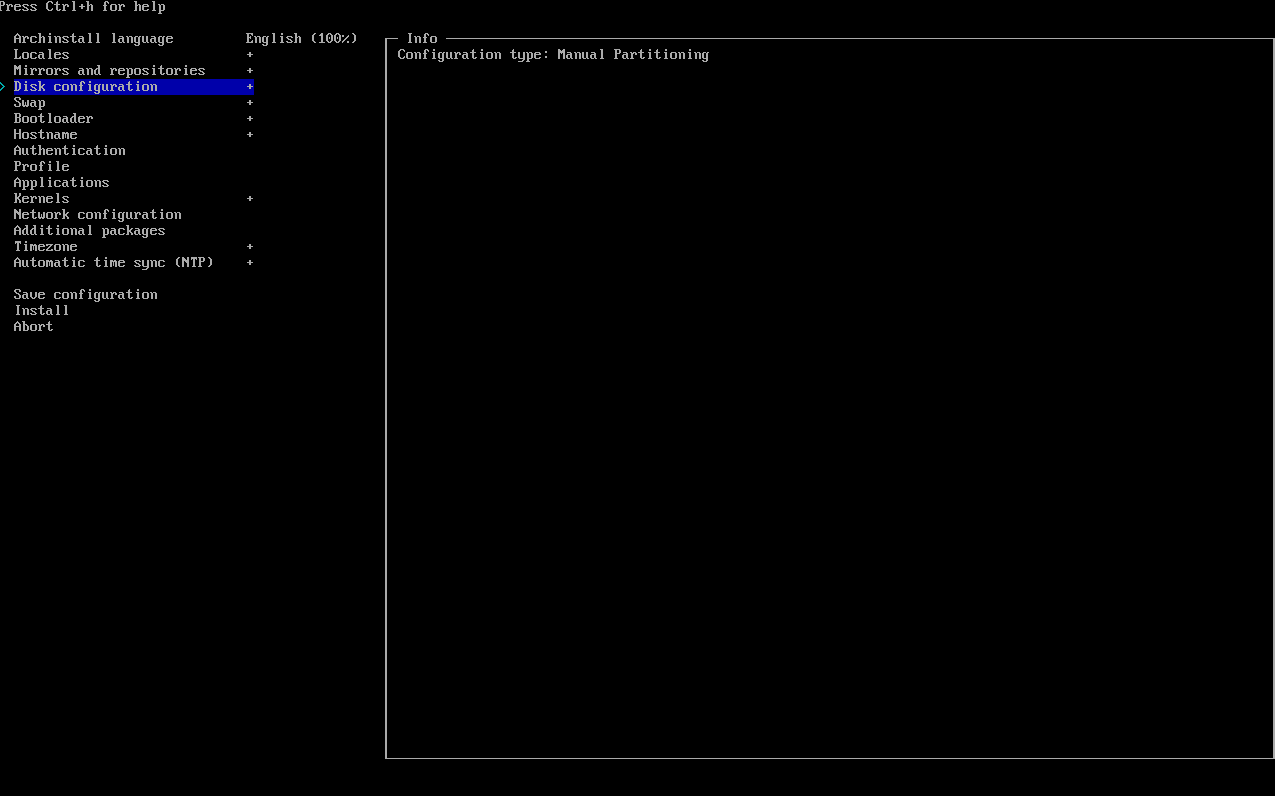Screen dimensions: 1275x796
Task: Open Additional packages entry
Action: 89,230
